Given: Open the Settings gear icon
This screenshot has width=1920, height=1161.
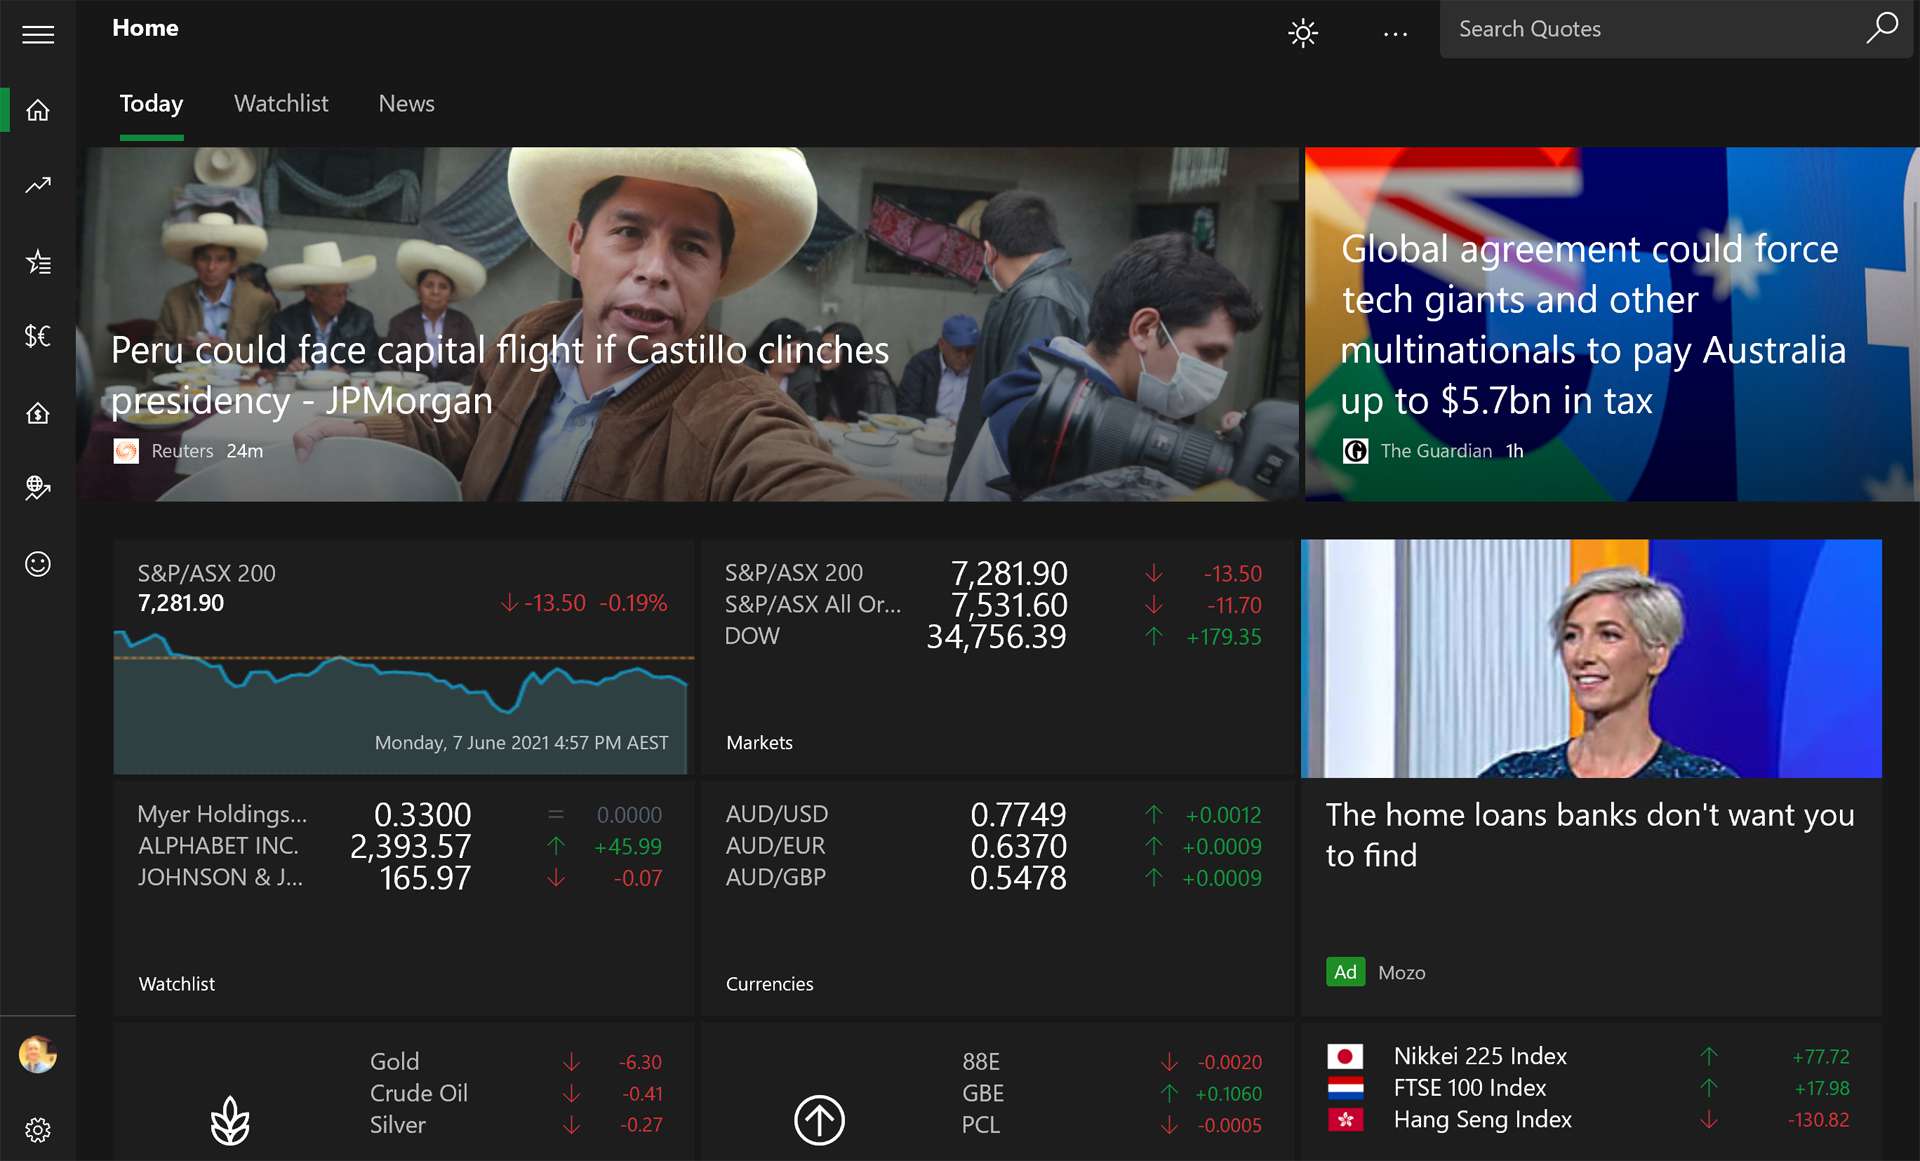Looking at the screenshot, I should click(x=38, y=1130).
